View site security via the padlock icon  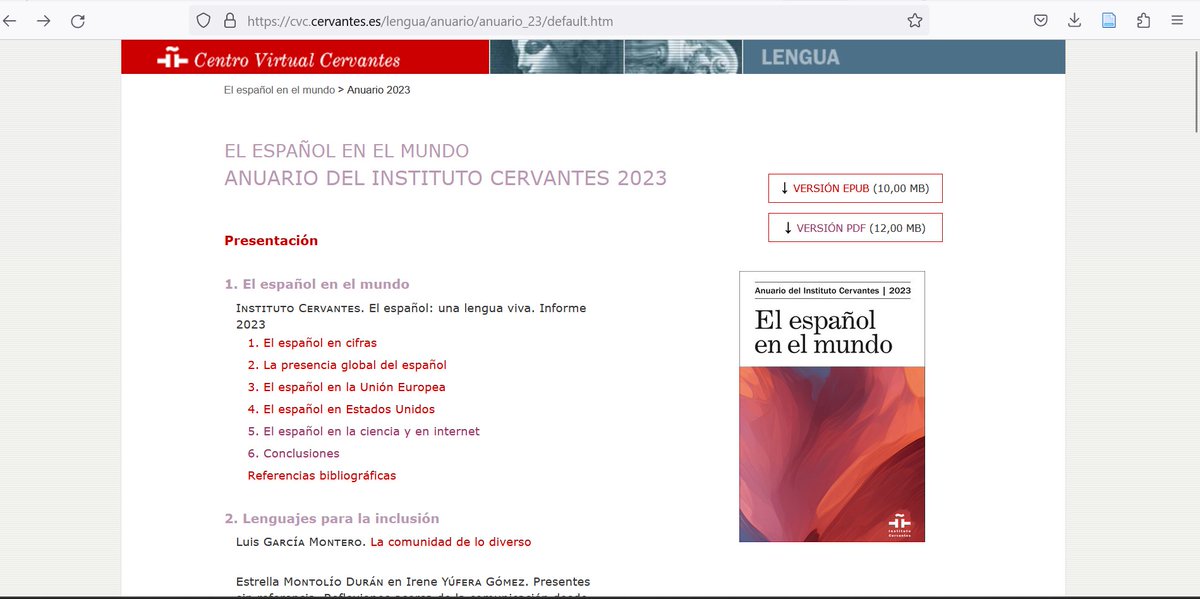[229, 20]
